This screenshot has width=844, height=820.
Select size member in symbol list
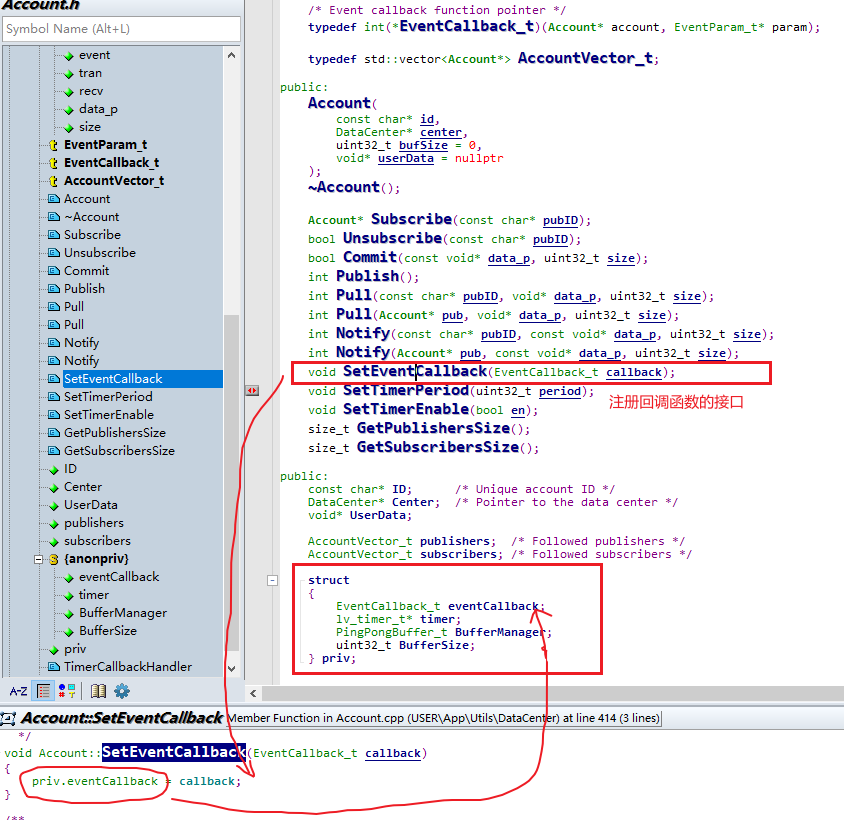pyautogui.click(x=89, y=127)
